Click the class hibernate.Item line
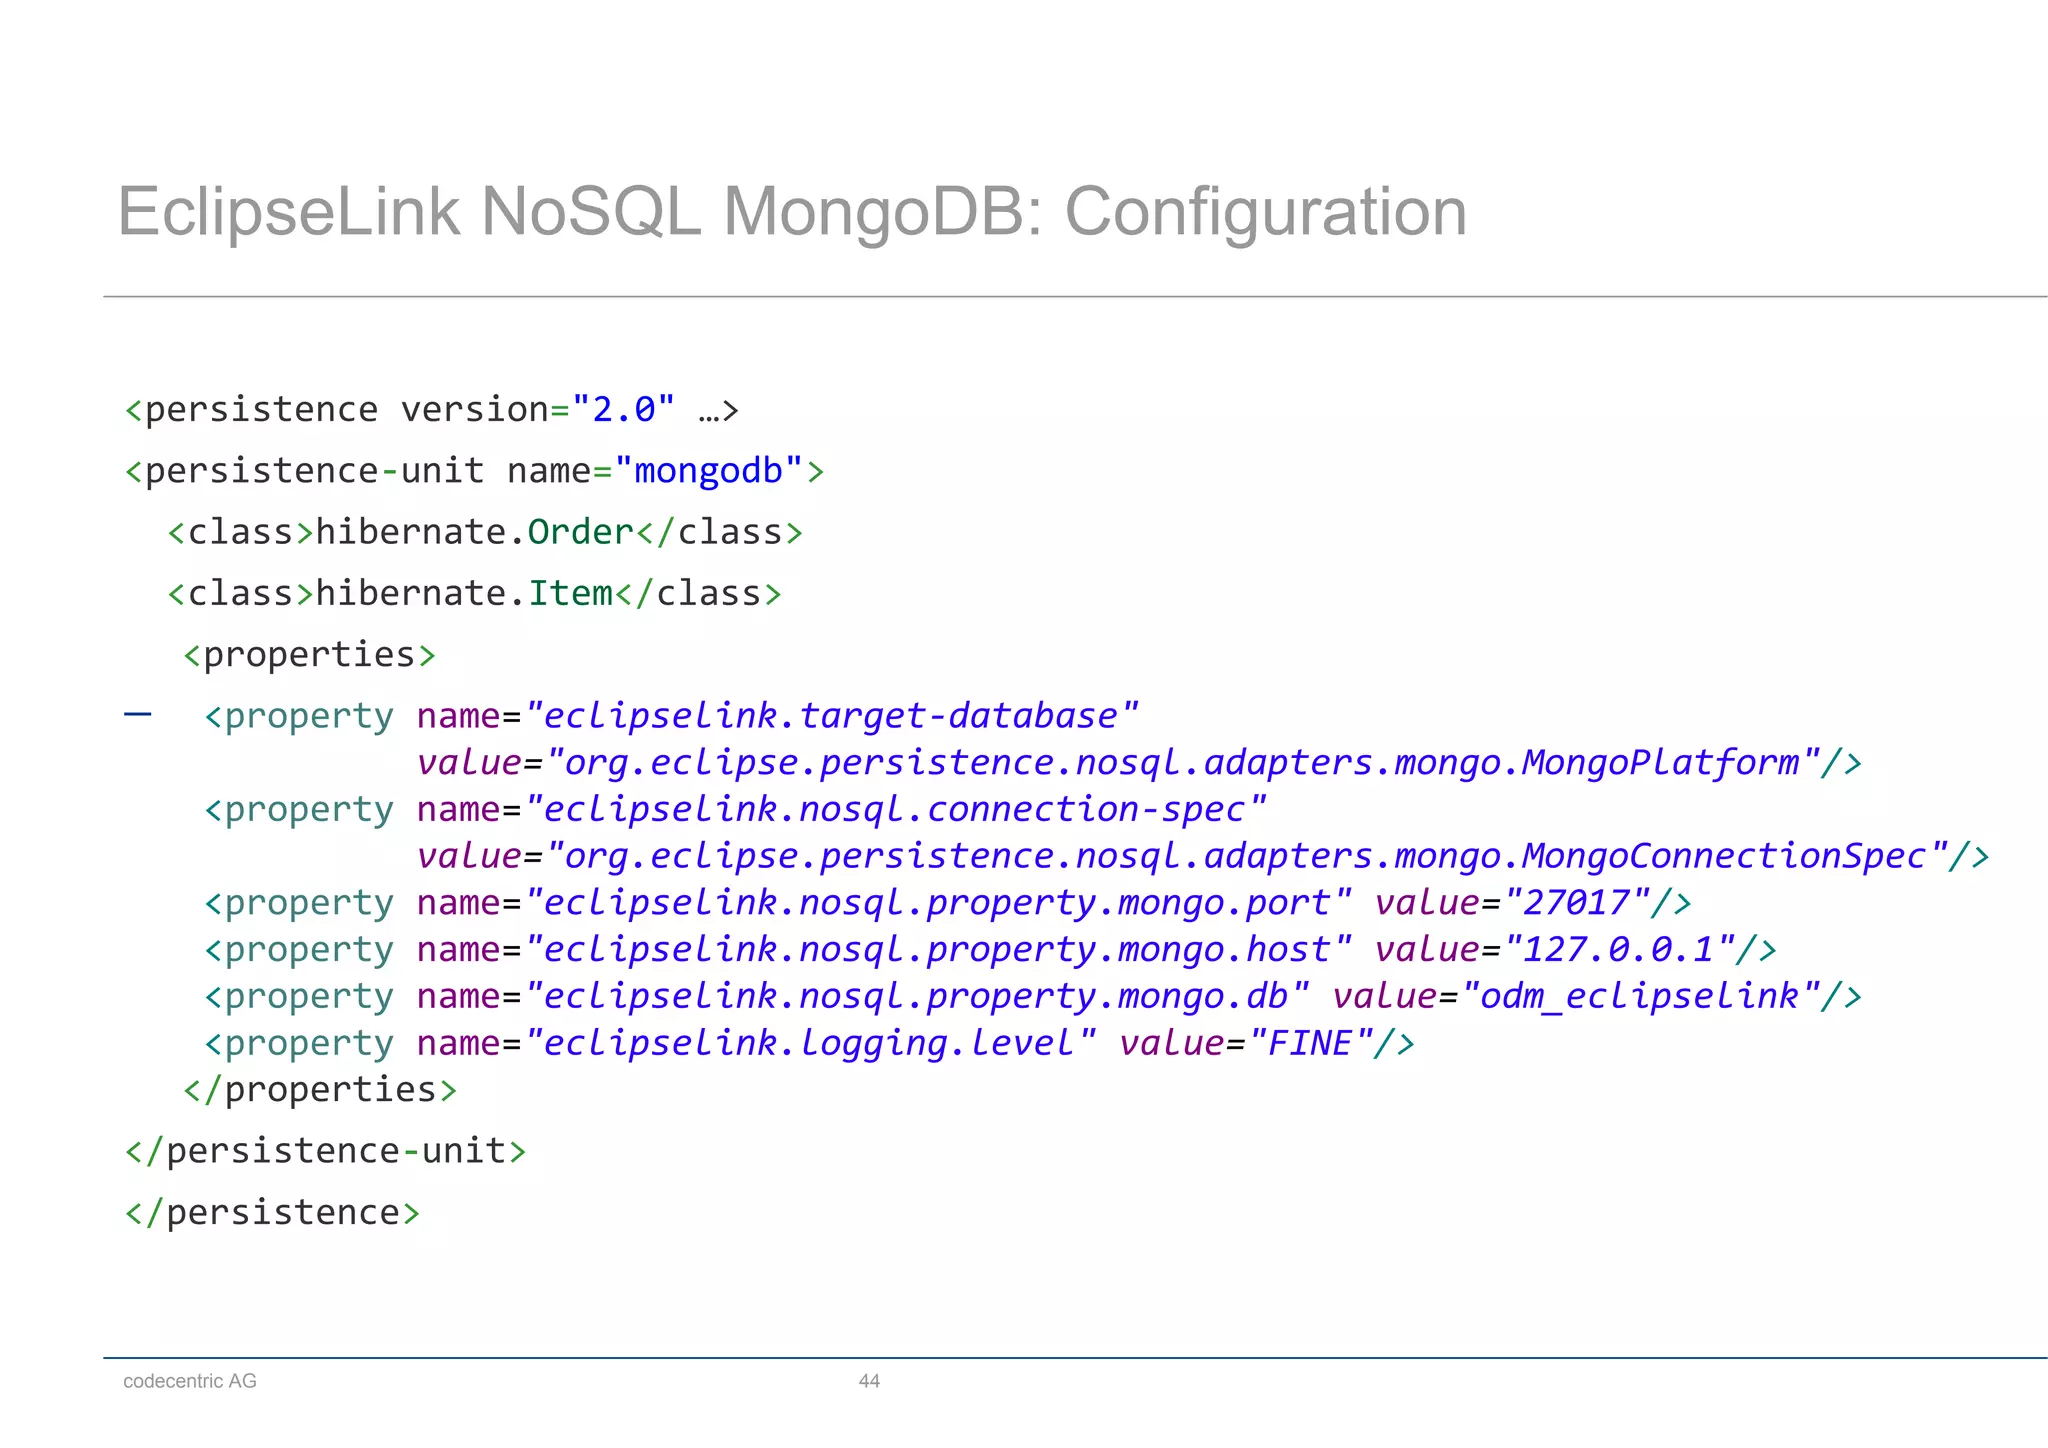2048x1448 pixels. [x=474, y=594]
